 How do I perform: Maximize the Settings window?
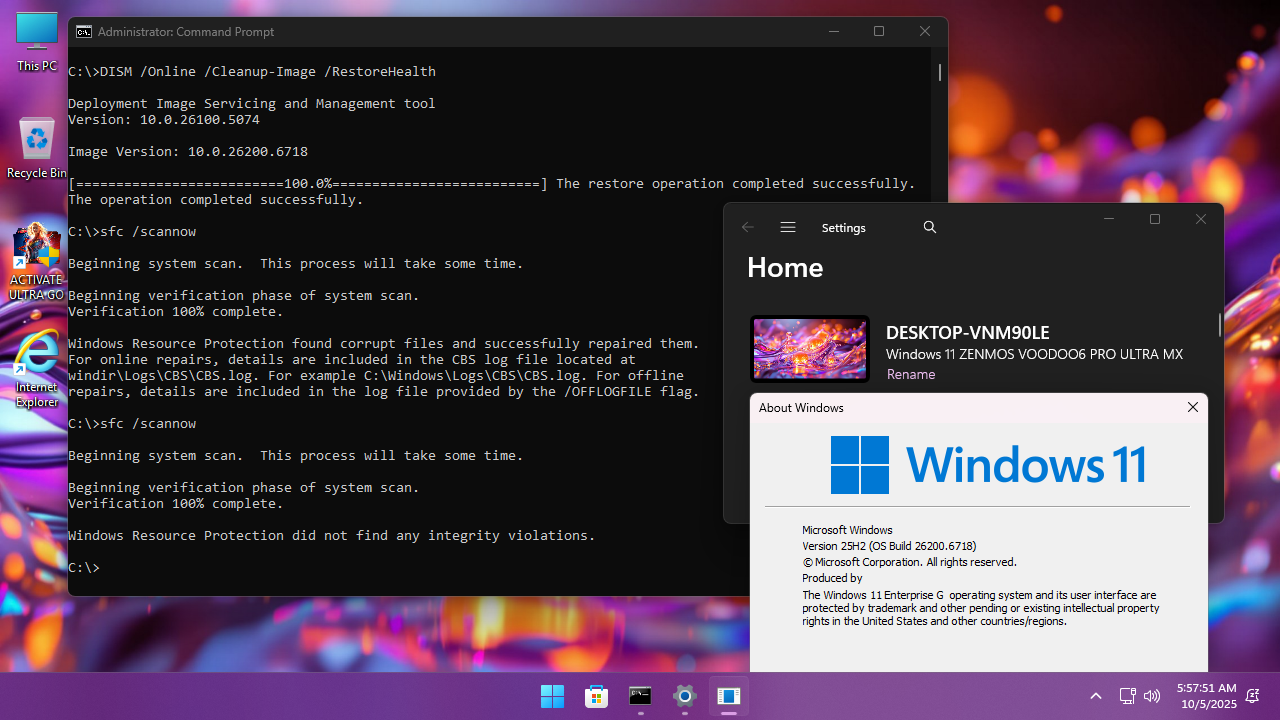coord(1155,219)
